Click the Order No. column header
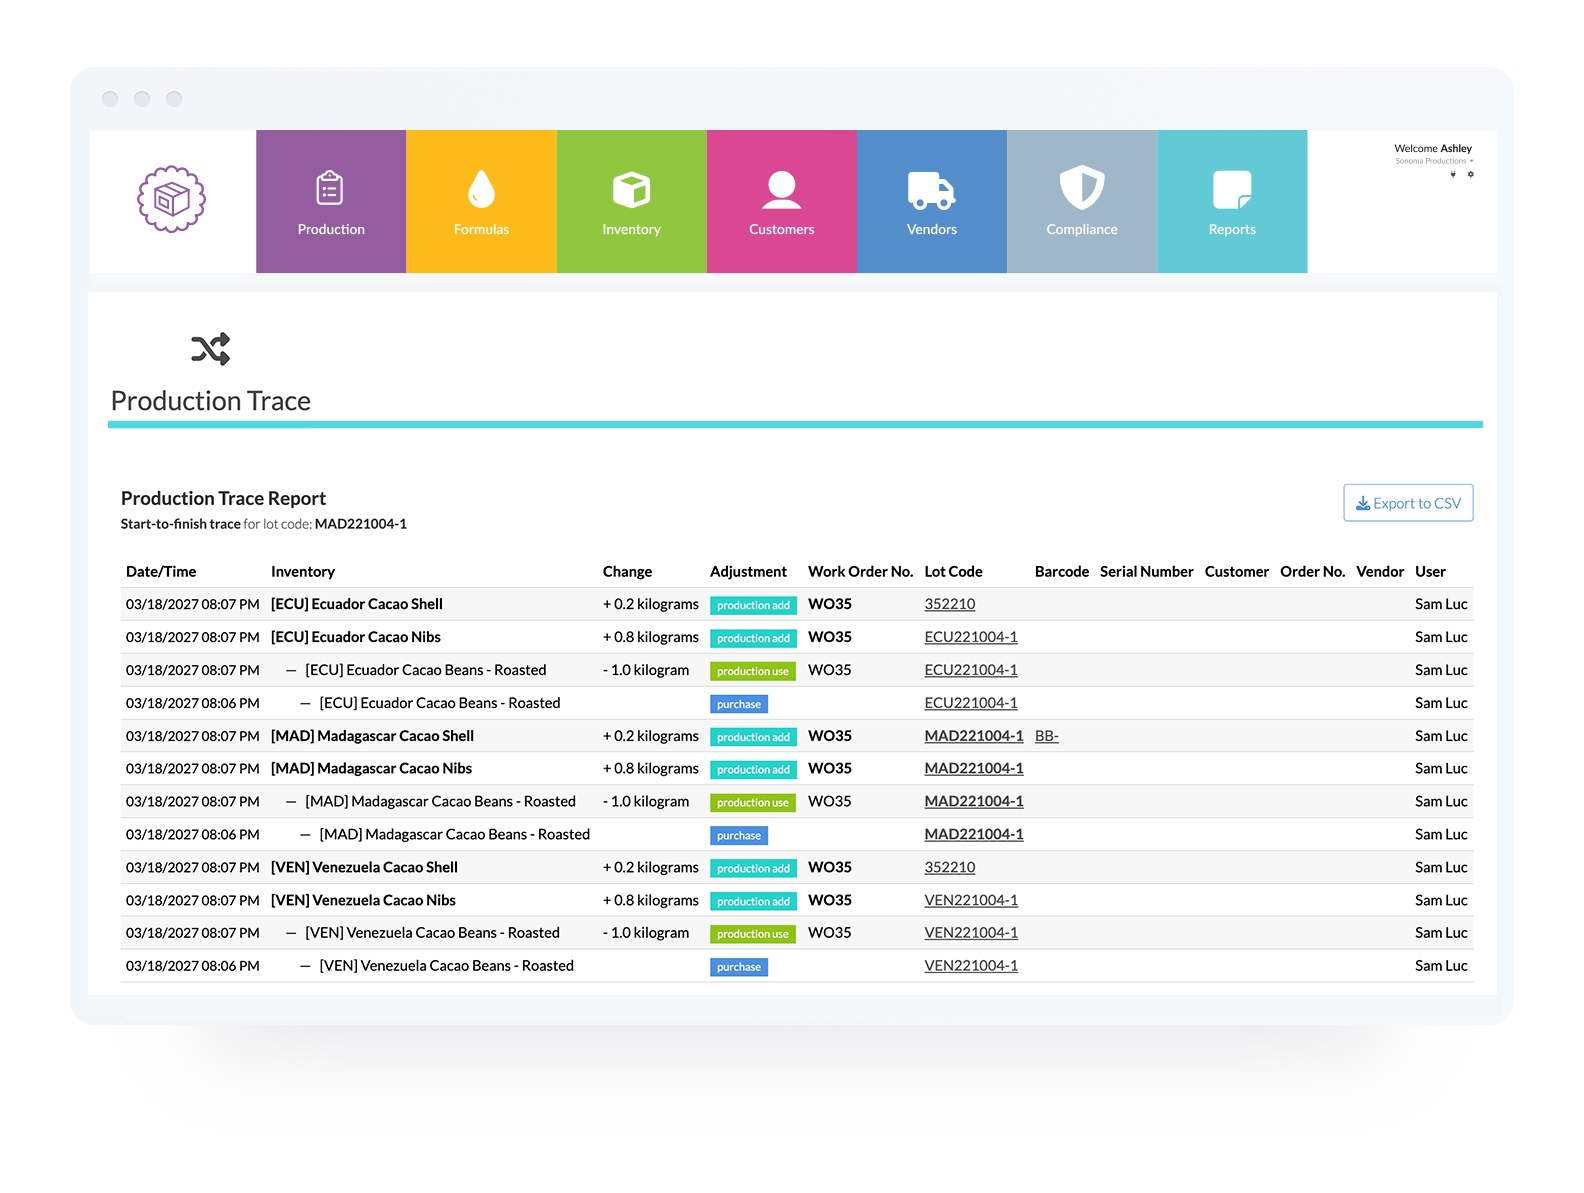Screen dimensions: 1584x1193 pos(1313,571)
